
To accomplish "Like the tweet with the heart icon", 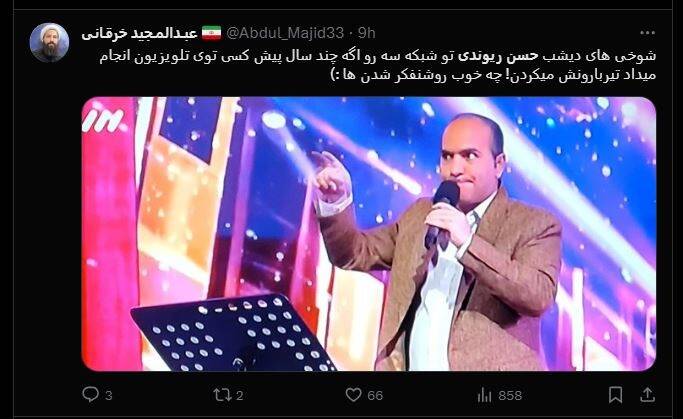I will tap(353, 395).
